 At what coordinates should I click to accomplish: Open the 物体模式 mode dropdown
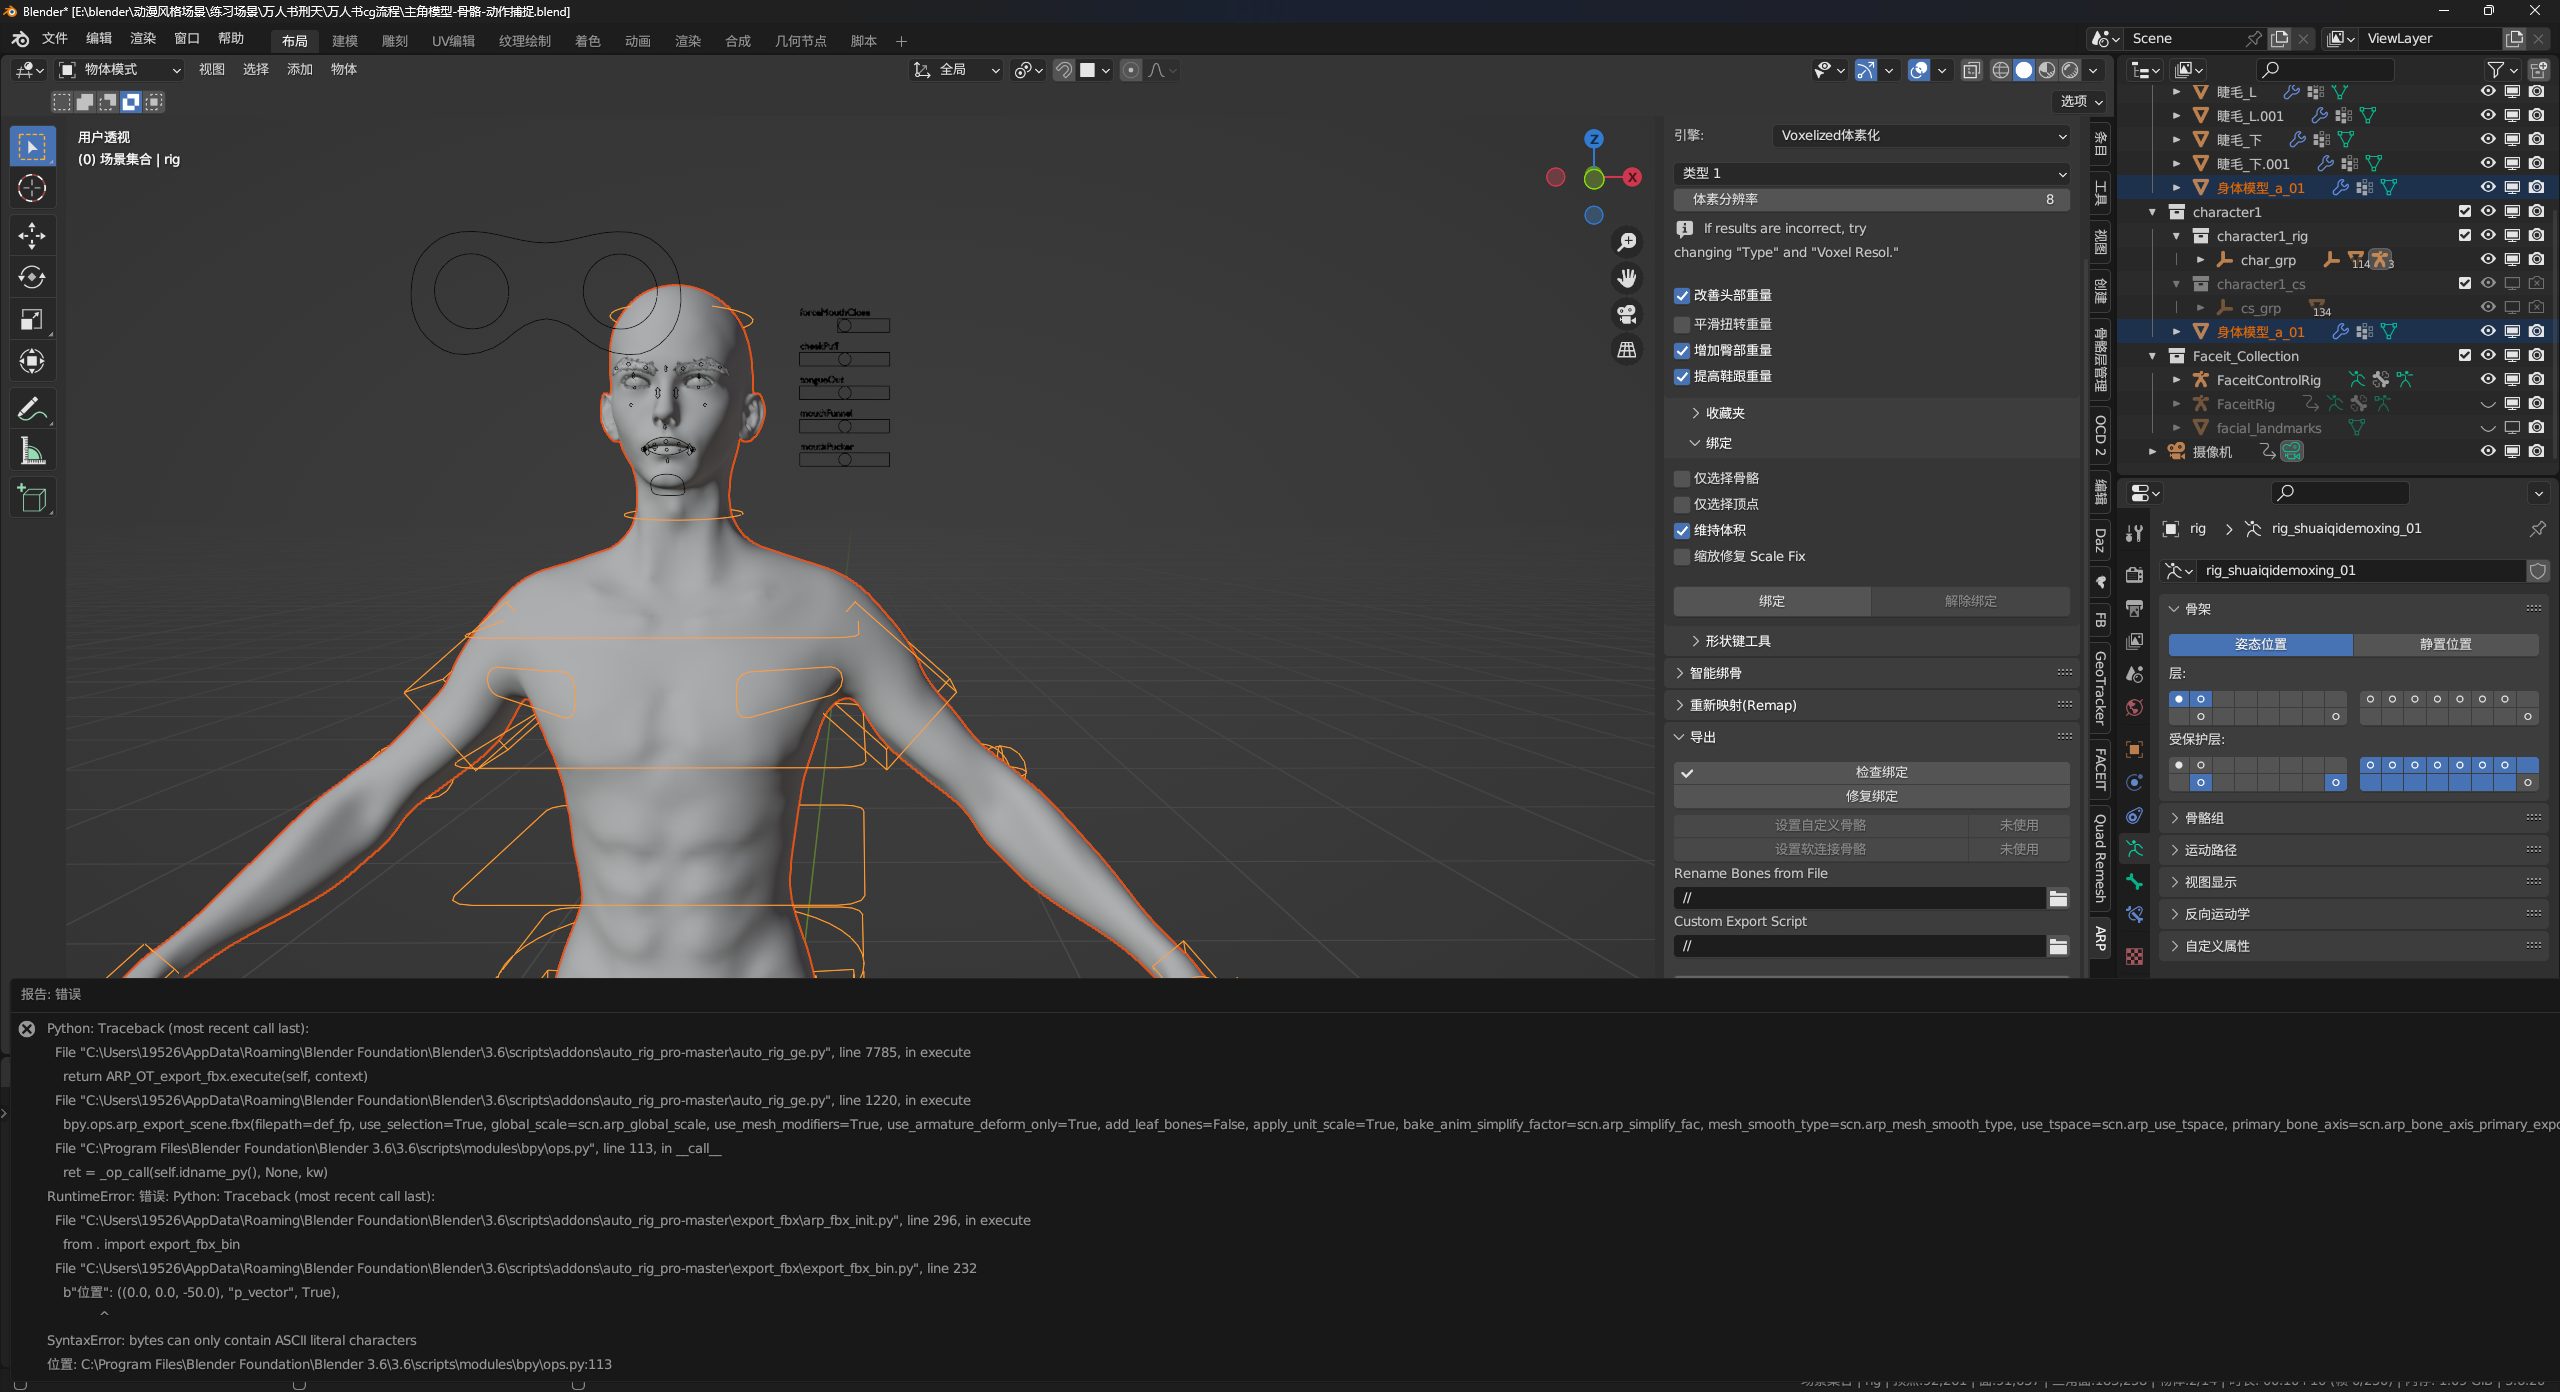click(120, 70)
